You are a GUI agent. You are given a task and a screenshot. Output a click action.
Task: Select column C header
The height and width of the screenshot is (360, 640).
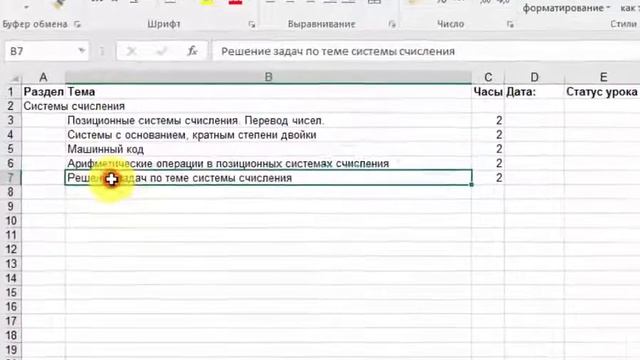point(488,77)
